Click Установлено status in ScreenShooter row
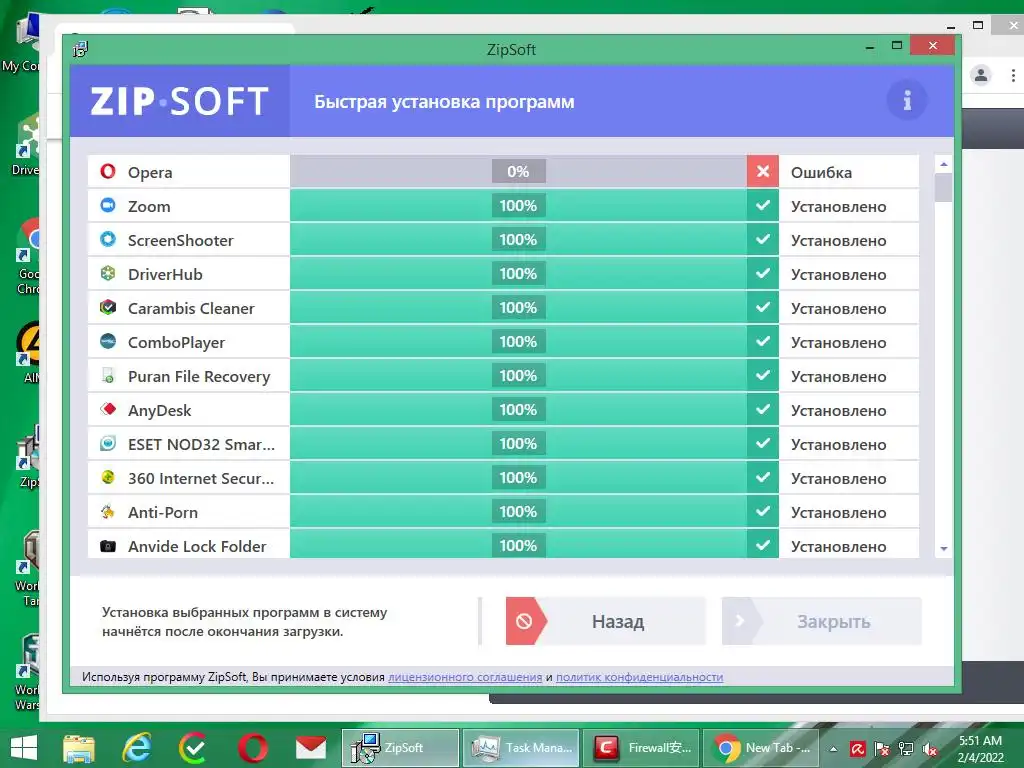 tap(839, 240)
